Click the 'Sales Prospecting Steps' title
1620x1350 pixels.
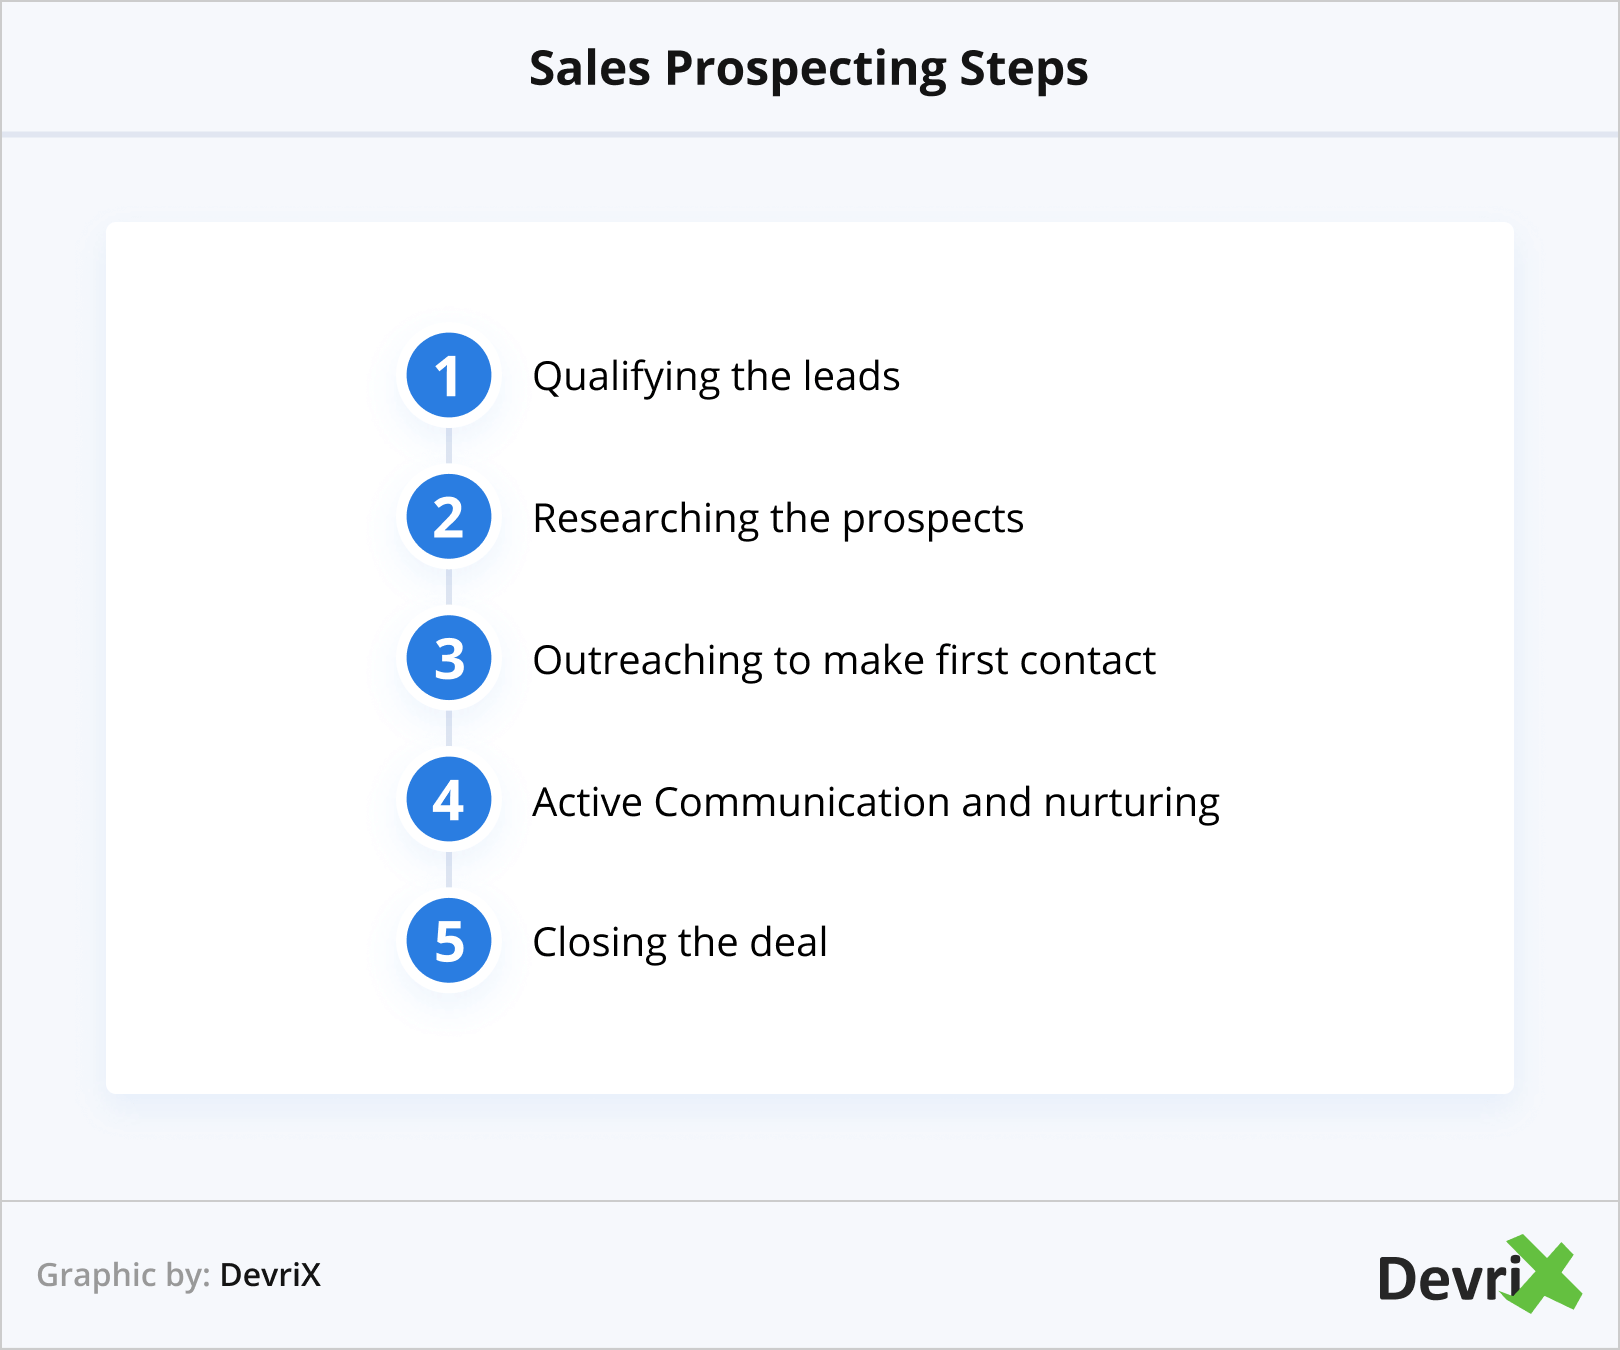pos(808,69)
